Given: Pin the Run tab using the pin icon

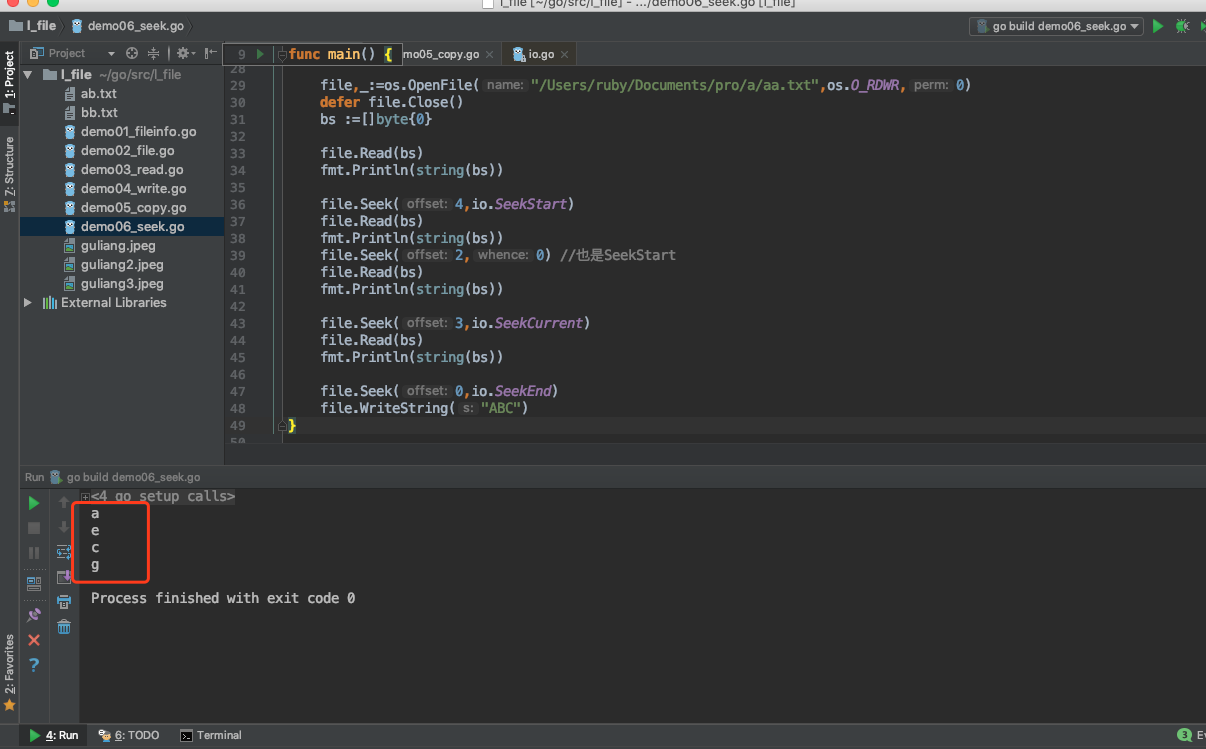Looking at the screenshot, I should click(x=34, y=615).
